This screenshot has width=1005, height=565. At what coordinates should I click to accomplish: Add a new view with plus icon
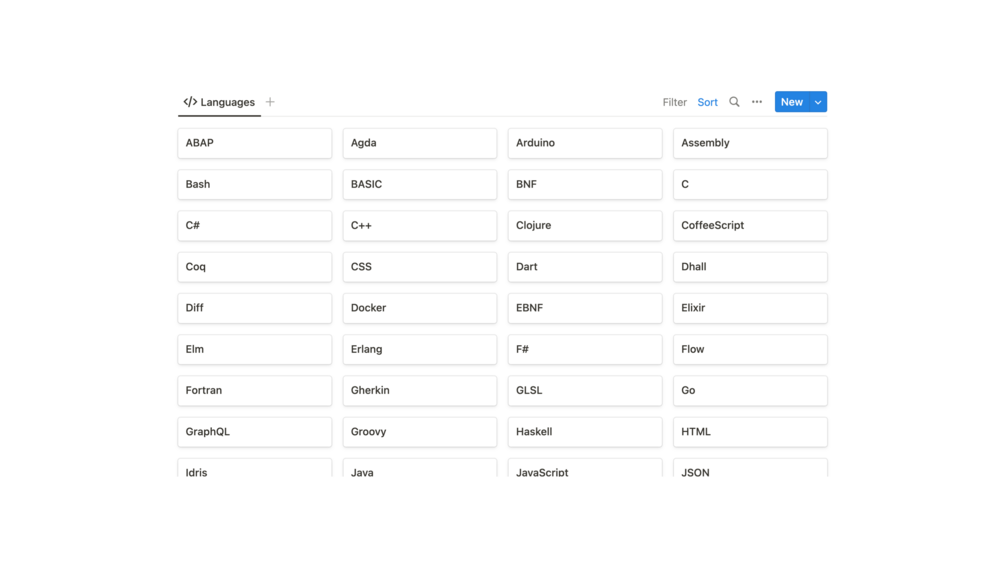(270, 102)
